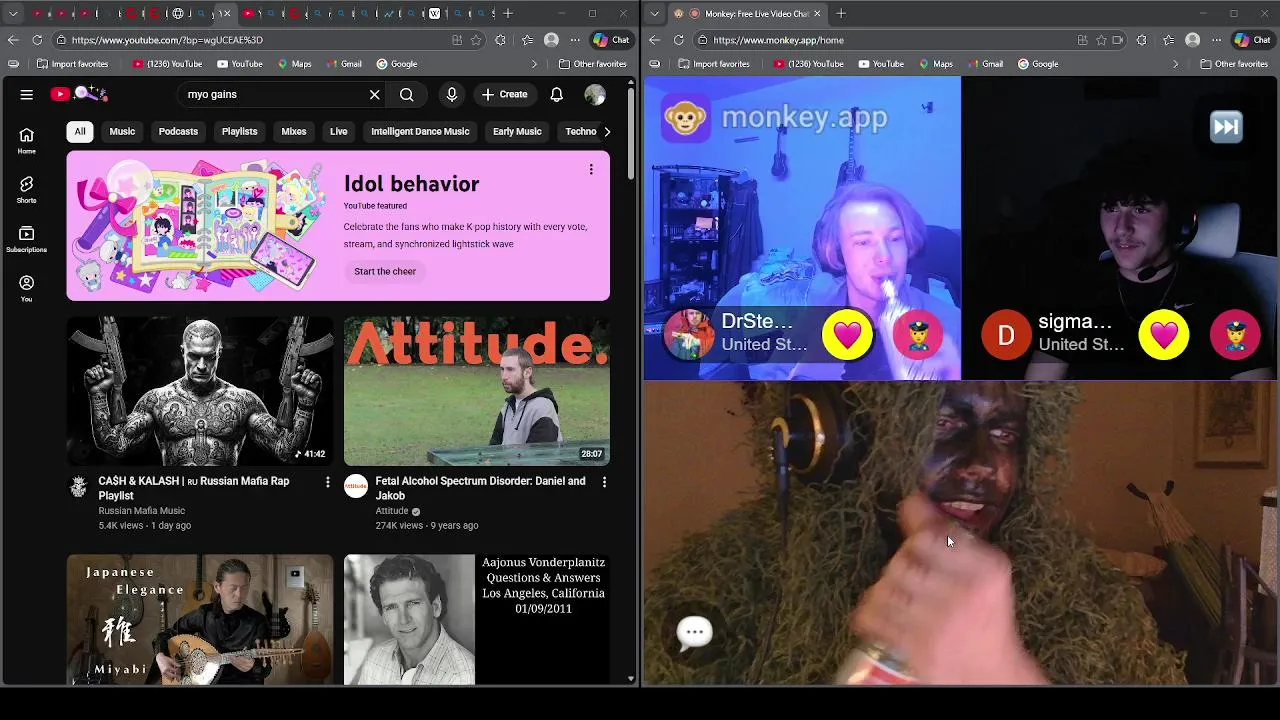
Task: Open the Settings and more menu in the Monkey window
Action: (x=1216, y=40)
